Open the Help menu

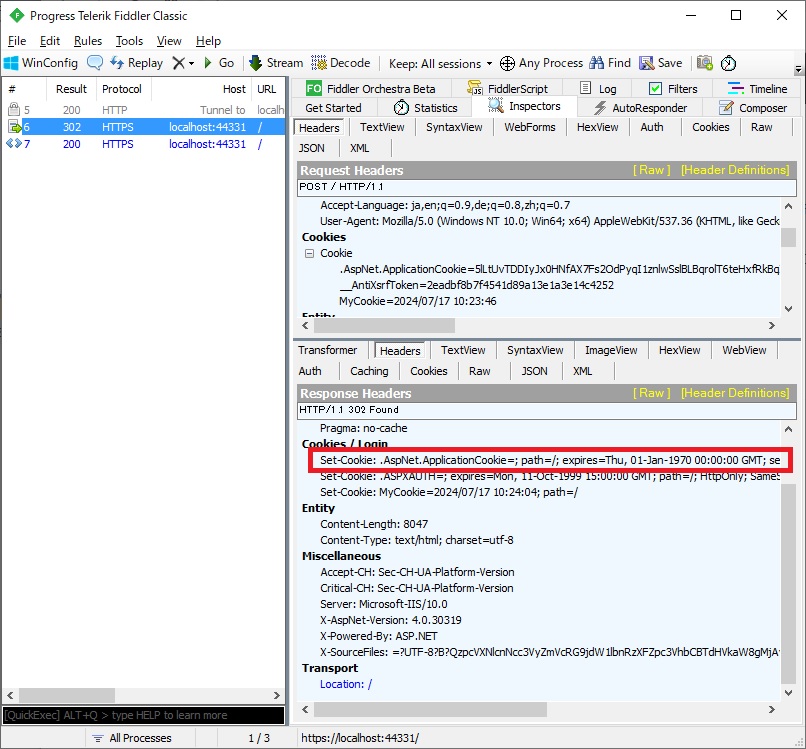coord(208,41)
